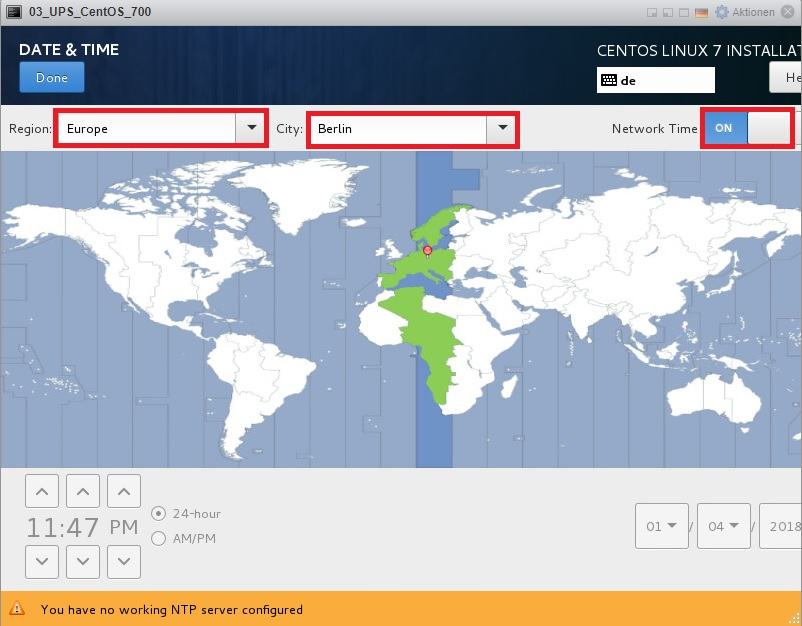Decrease the minutes with down arrow
The image size is (802, 626).
pos(83,561)
